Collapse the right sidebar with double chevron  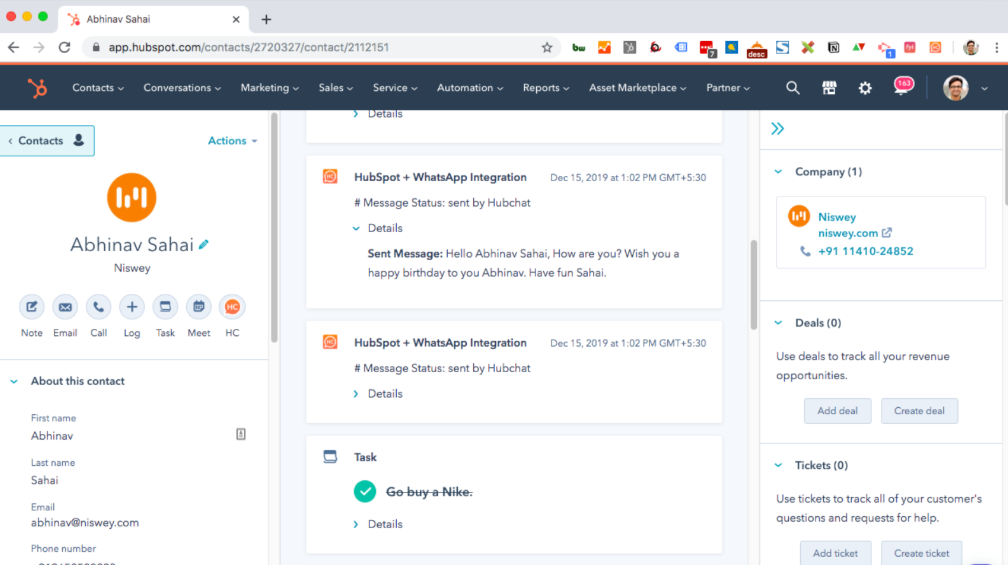pyautogui.click(x=778, y=129)
